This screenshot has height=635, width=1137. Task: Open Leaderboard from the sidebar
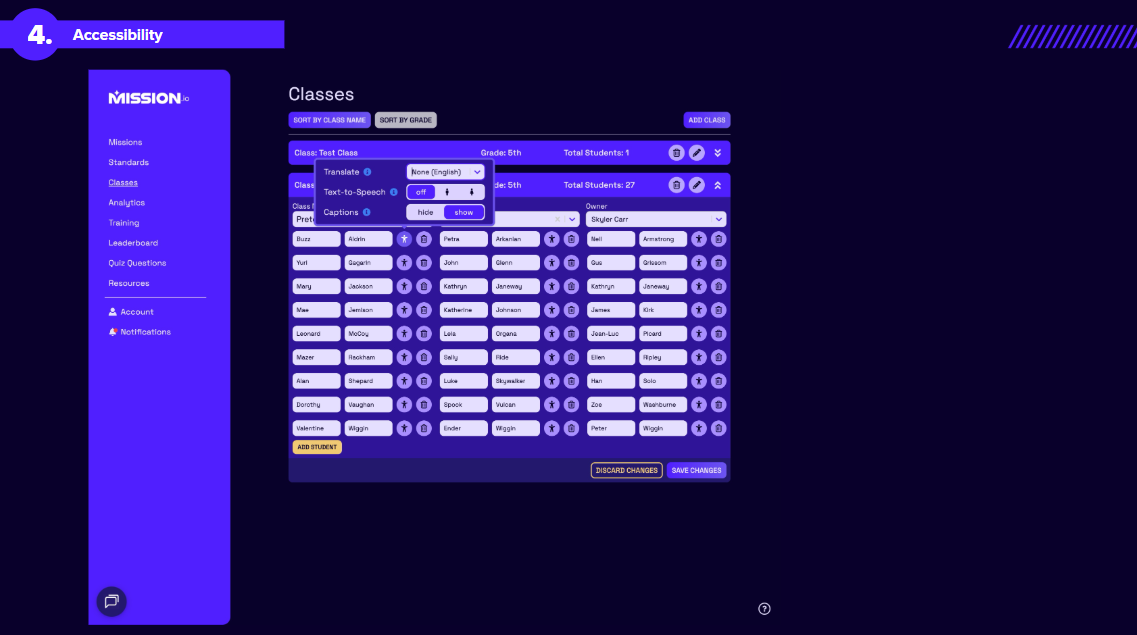click(133, 243)
